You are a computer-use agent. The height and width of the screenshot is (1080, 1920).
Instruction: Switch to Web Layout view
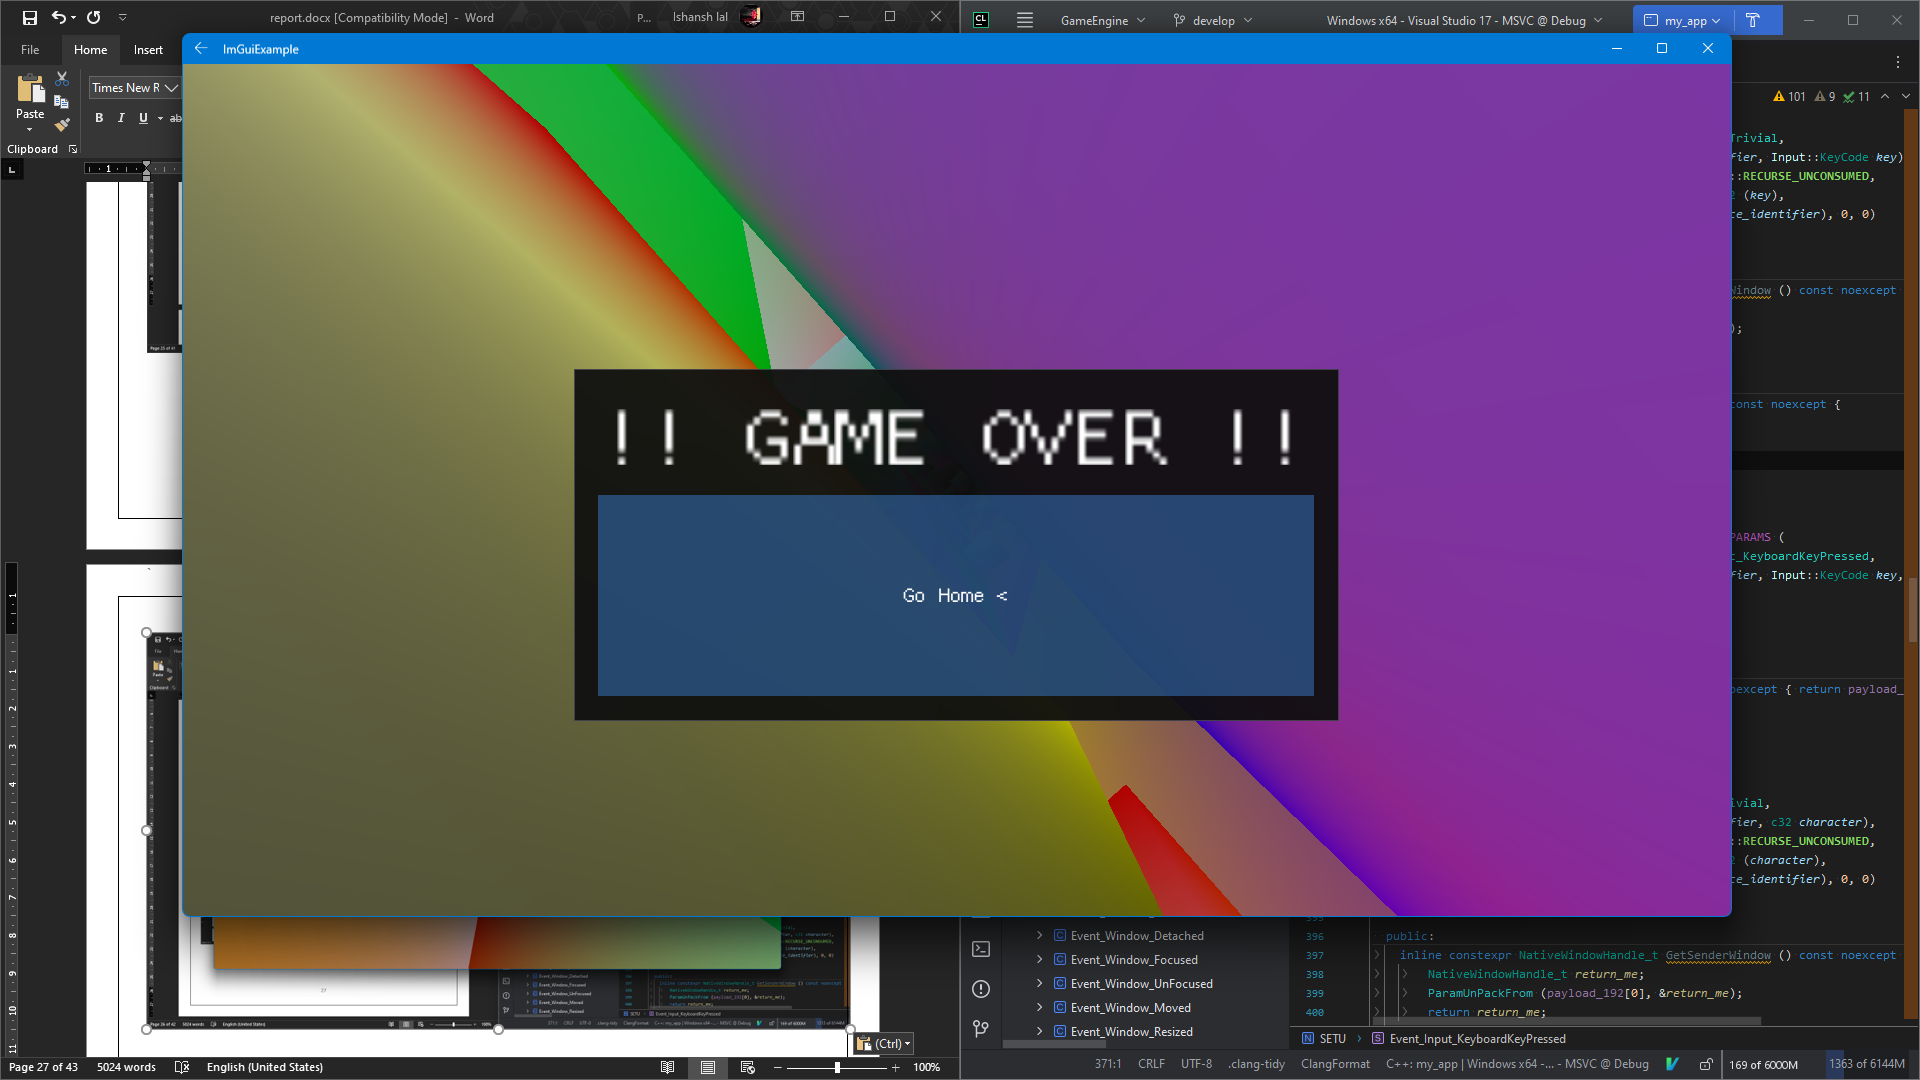pos(747,1067)
